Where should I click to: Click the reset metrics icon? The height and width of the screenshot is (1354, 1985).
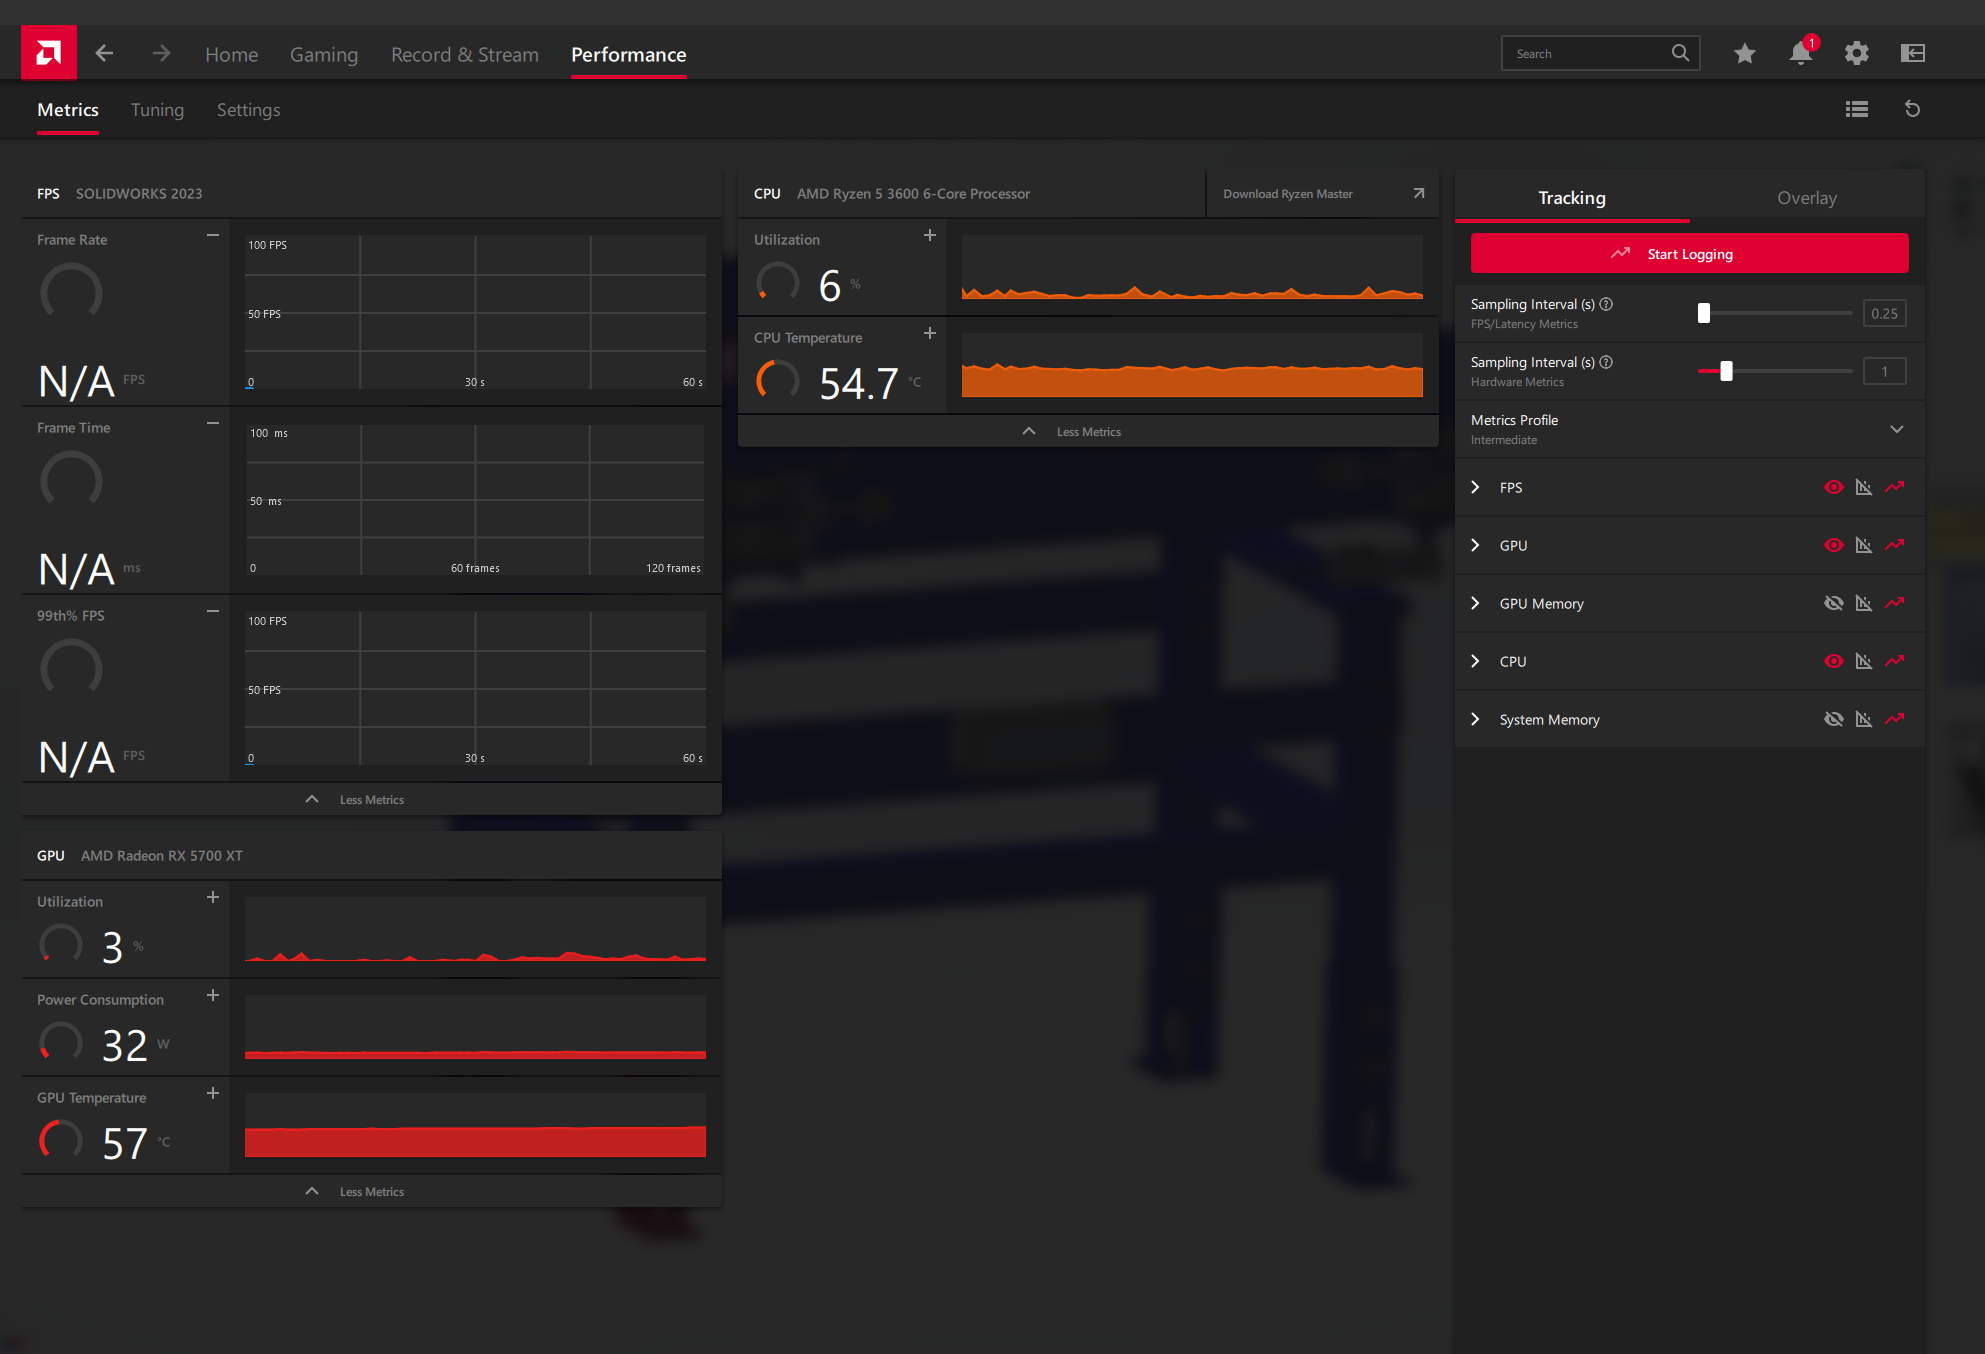[x=1912, y=109]
